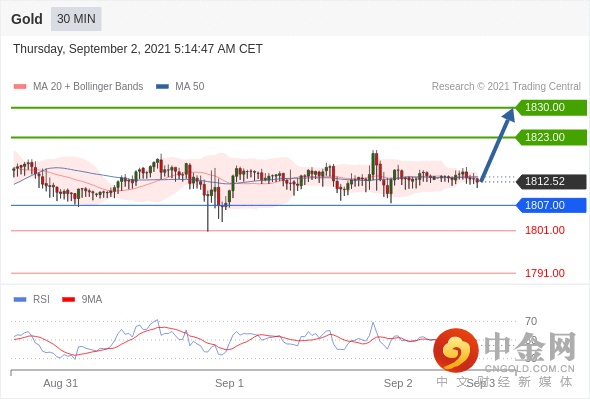The width and height of the screenshot is (590, 400).
Task: Select the 1807.00 pivot price label
Action: [x=551, y=205]
